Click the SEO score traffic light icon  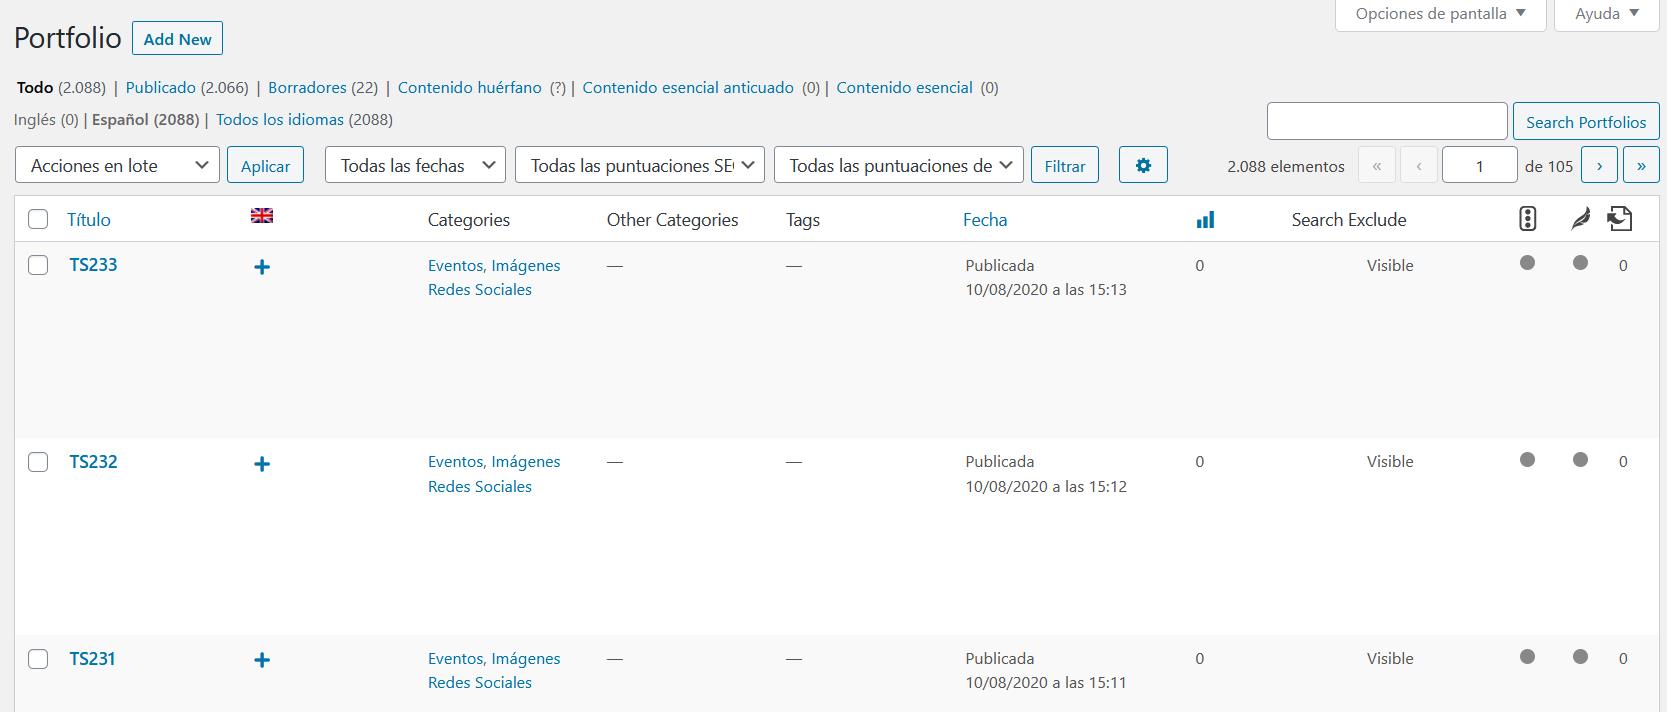(x=1527, y=219)
